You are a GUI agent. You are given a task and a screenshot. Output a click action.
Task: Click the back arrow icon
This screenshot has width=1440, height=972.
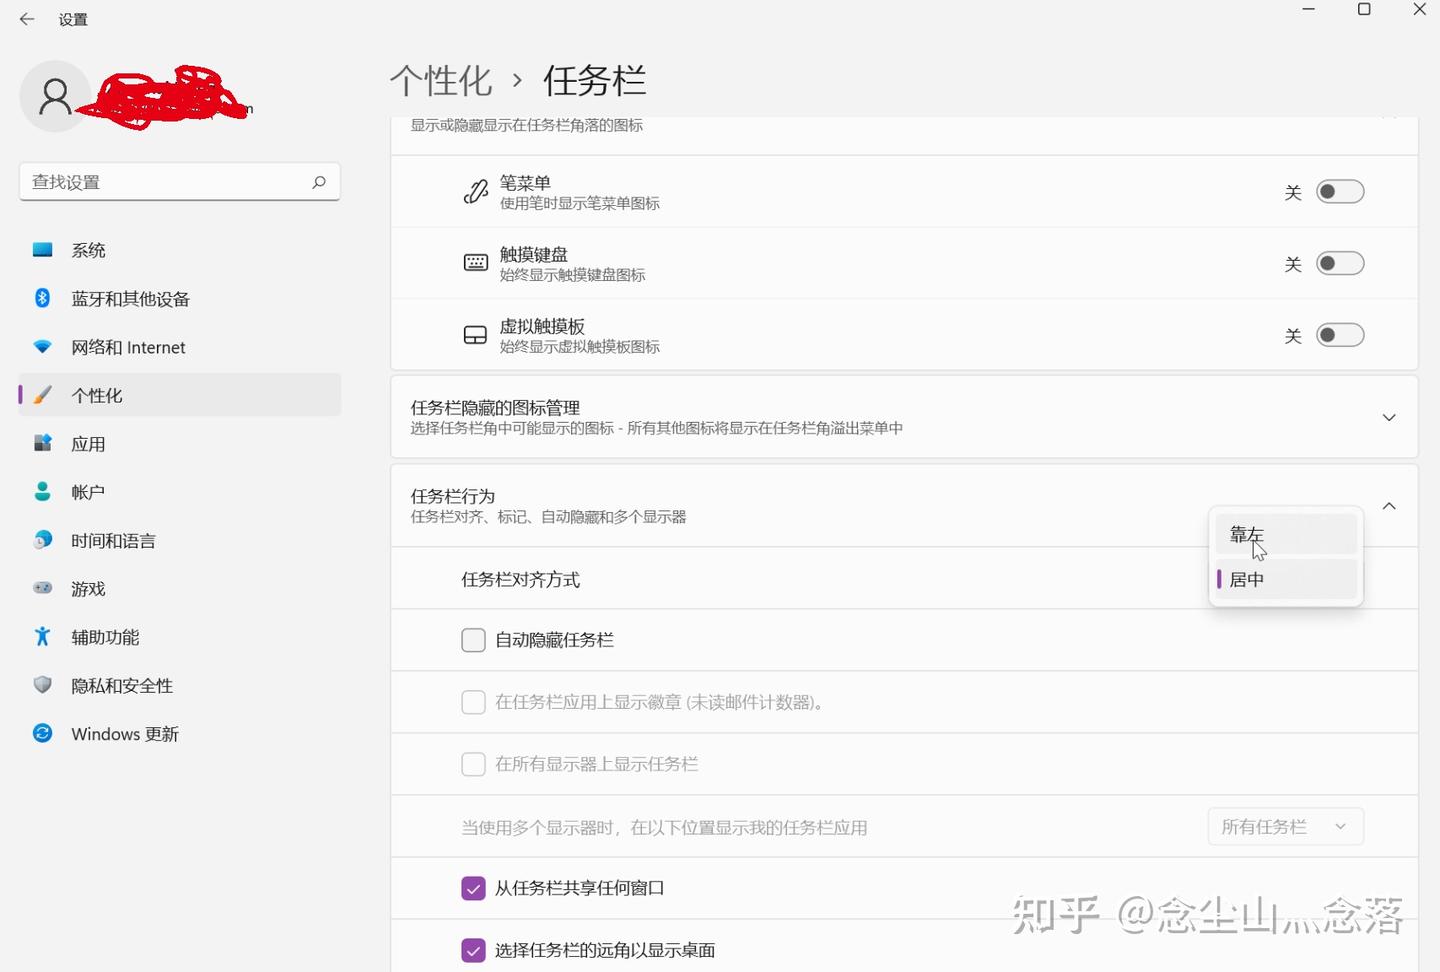pos(27,19)
